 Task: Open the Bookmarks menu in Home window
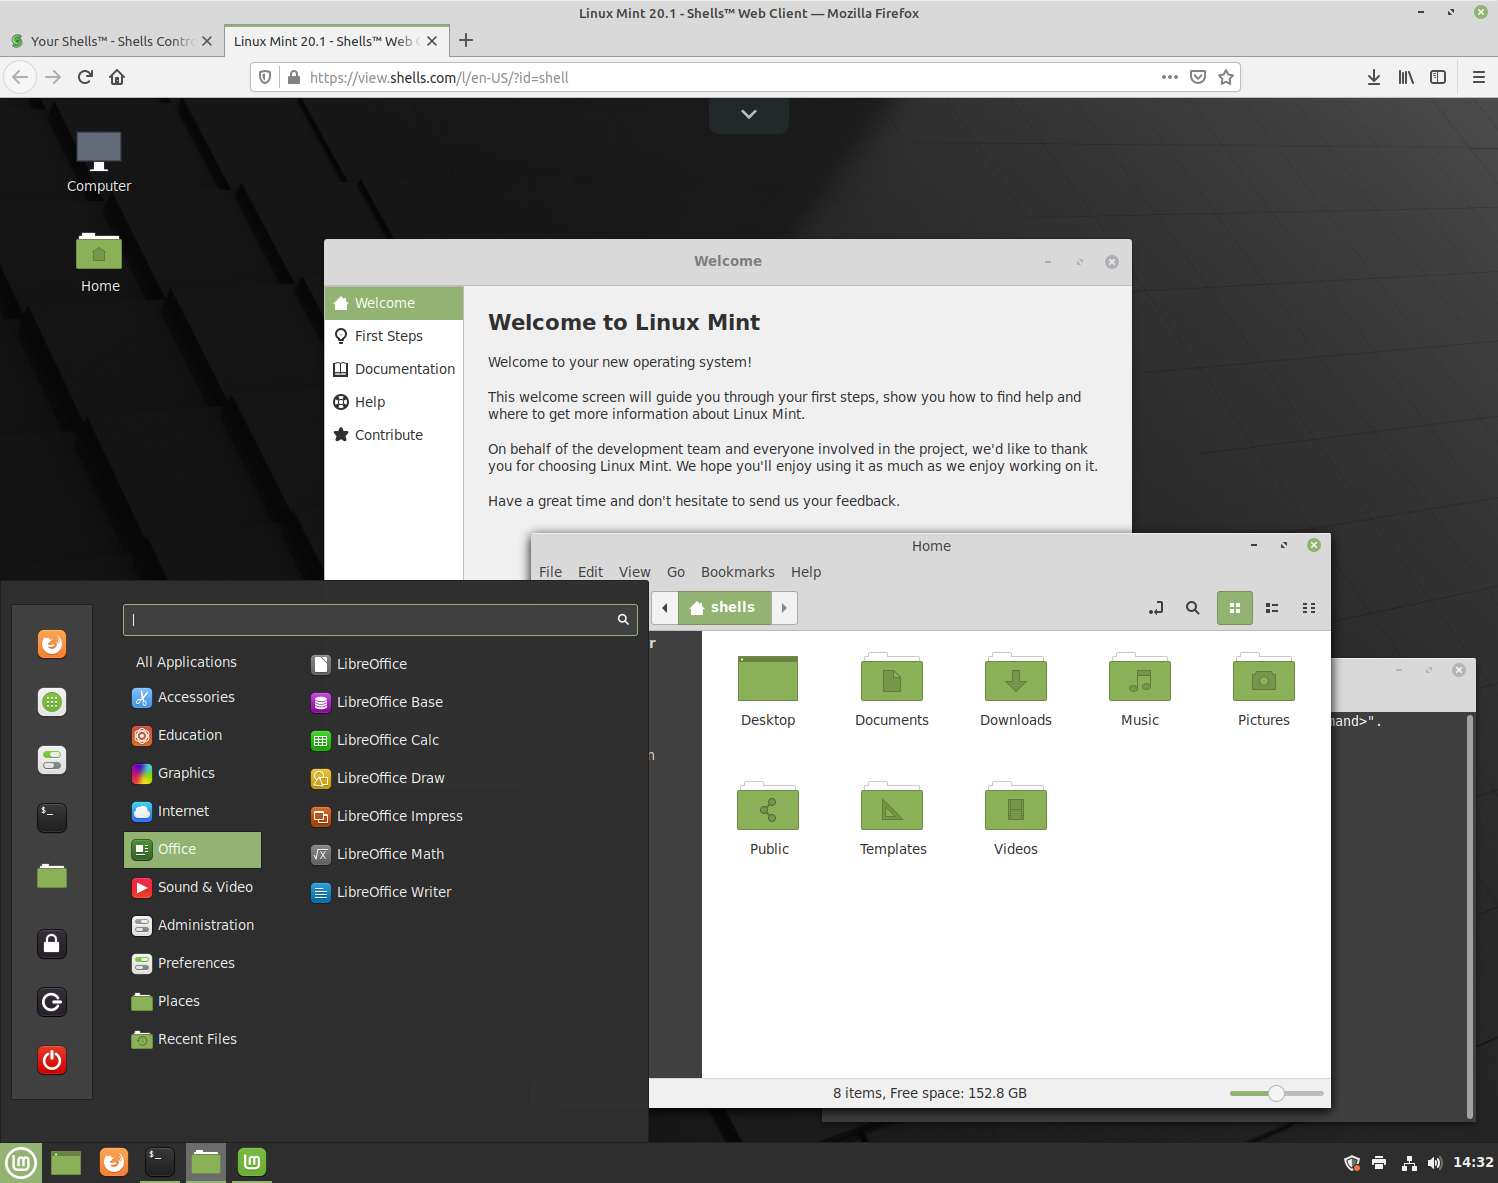[x=738, y=572]
